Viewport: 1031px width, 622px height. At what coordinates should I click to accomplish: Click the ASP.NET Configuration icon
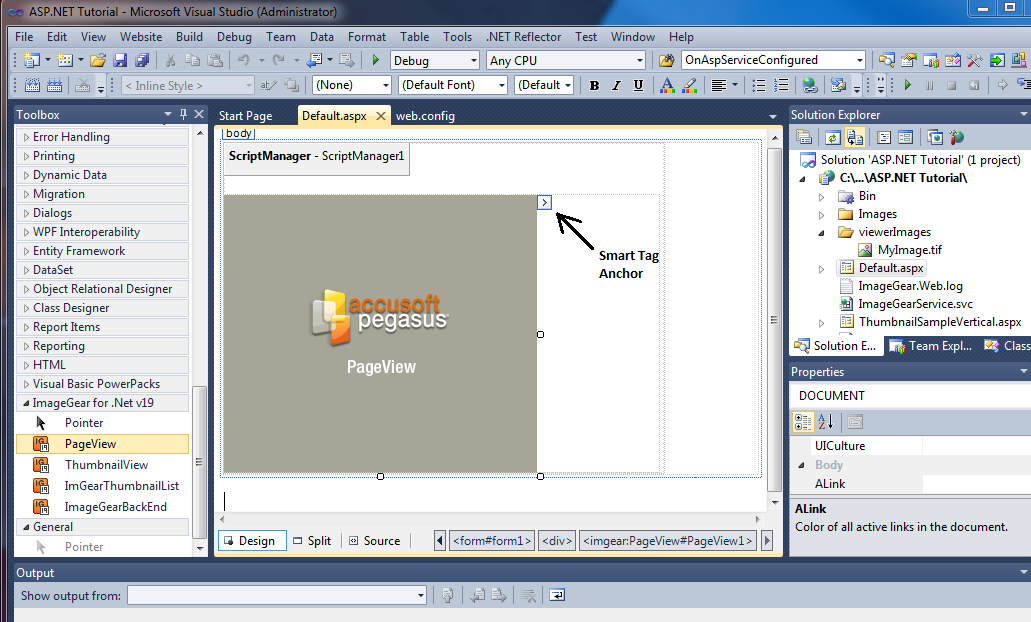tap(957, 137)
